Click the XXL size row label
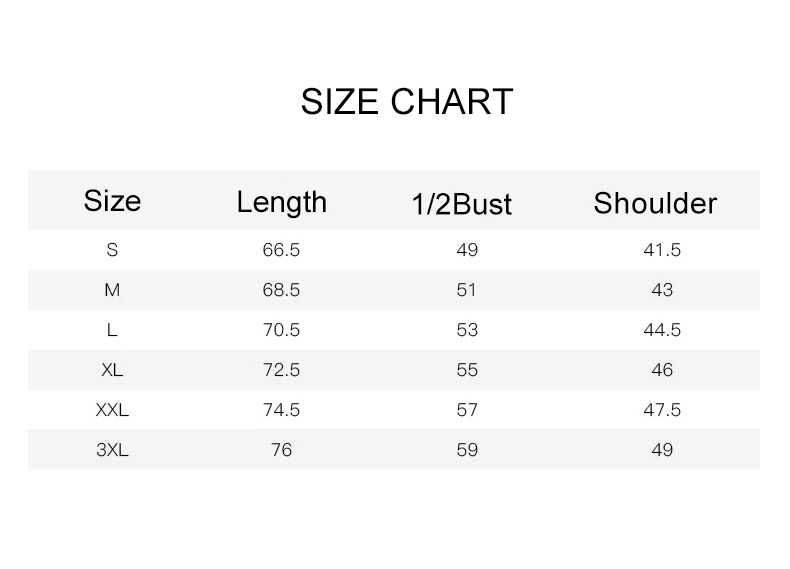The height and width of the screenshot is (569, 790). [112, 410]
